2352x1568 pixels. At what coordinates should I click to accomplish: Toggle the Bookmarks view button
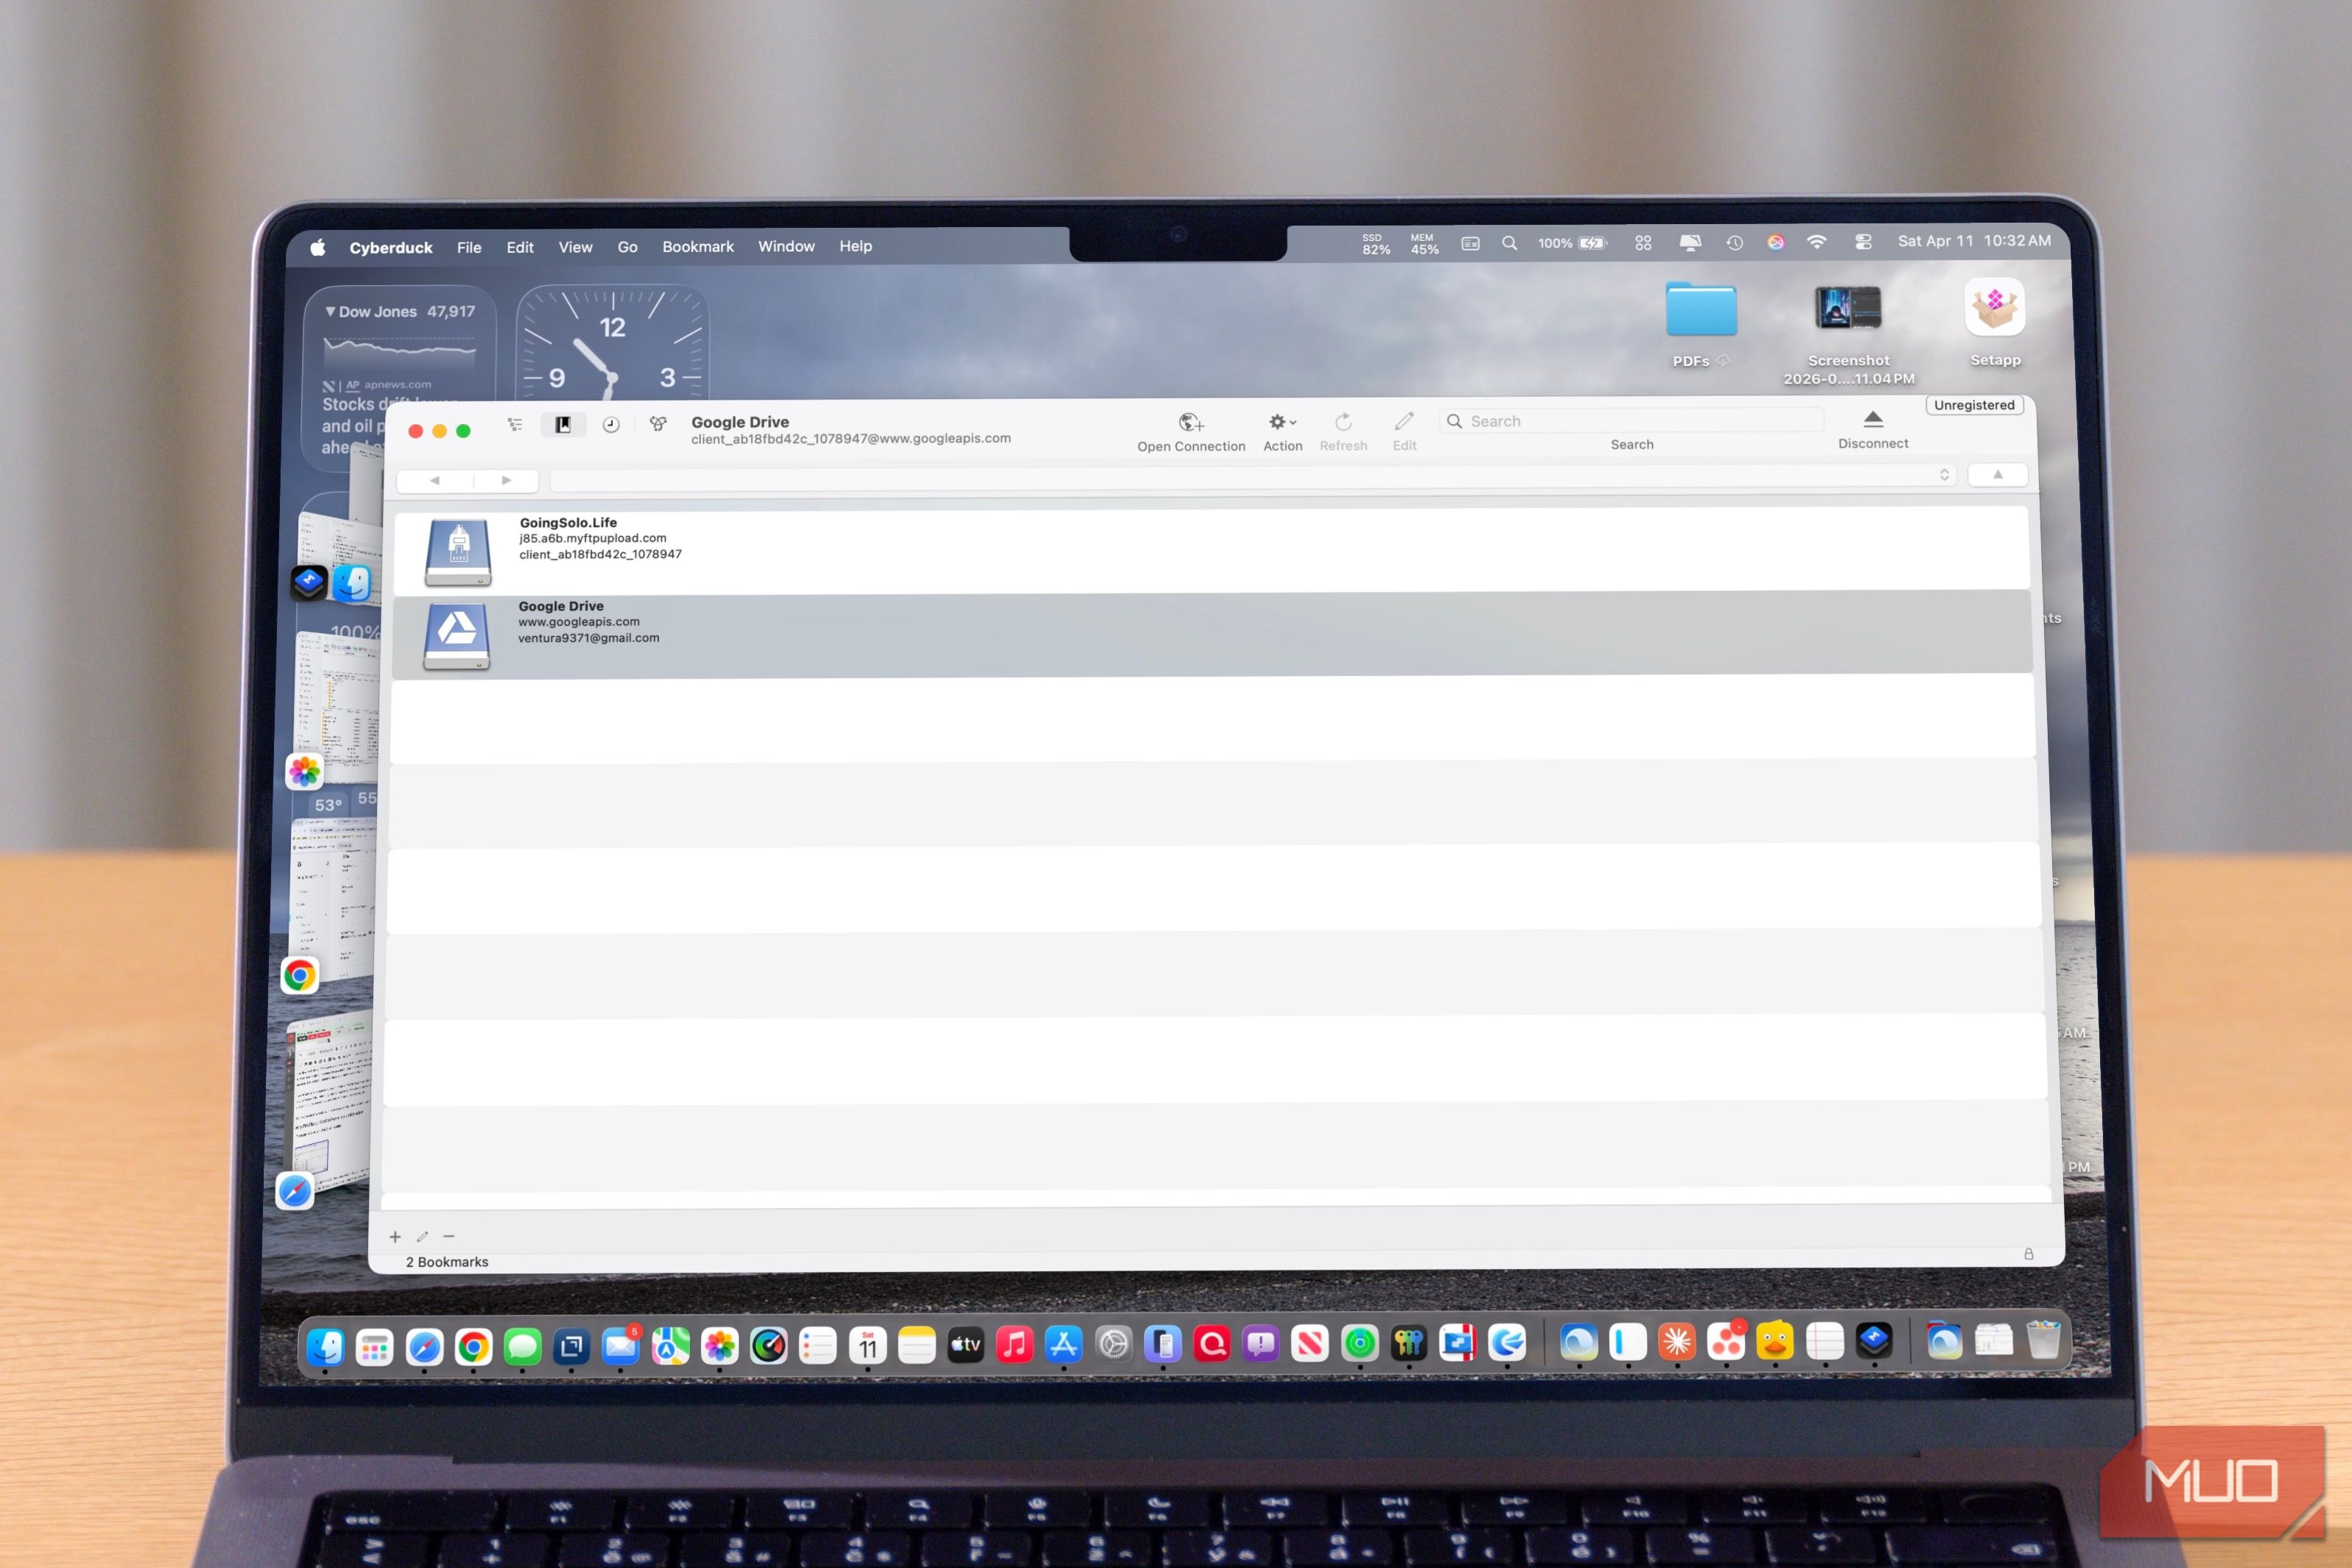tap(563, 425)
